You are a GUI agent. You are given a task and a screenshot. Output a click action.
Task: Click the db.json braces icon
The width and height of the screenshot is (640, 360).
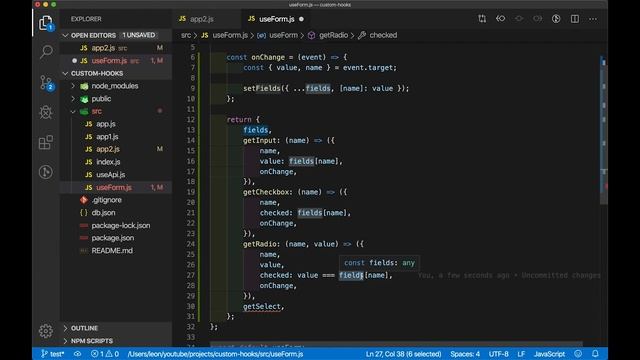pos(84,213)
